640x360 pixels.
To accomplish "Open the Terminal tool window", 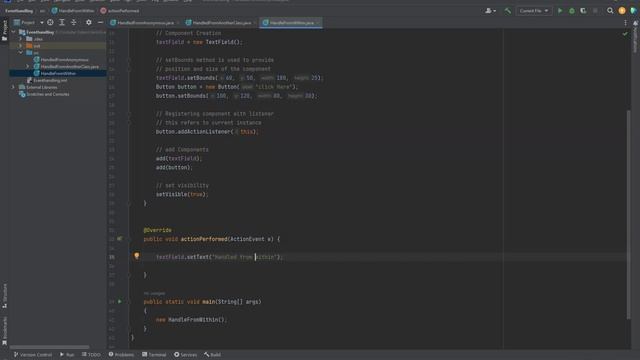I will (x=154, y=355).
